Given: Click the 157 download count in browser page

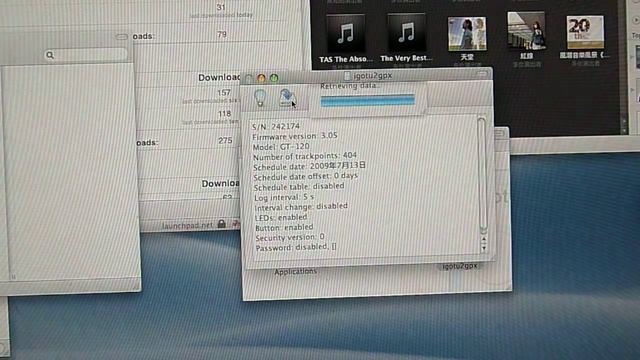Looking at the screenshot, I should click(224, 93).
